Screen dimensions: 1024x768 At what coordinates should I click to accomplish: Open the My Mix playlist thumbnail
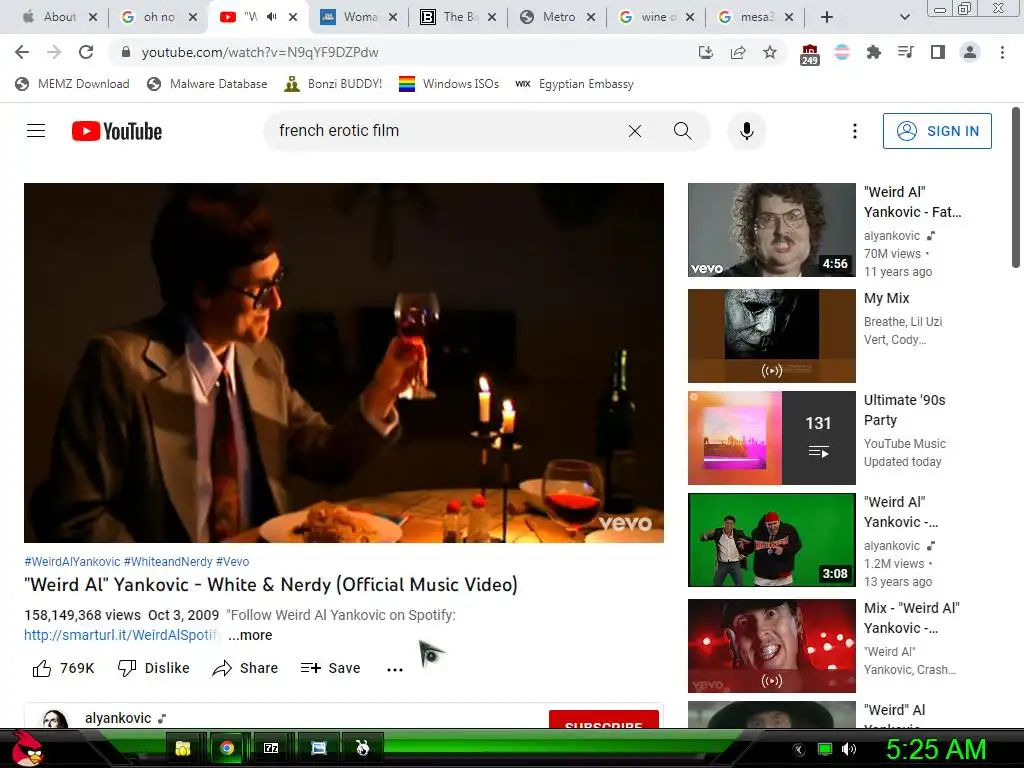coord(771,336)
